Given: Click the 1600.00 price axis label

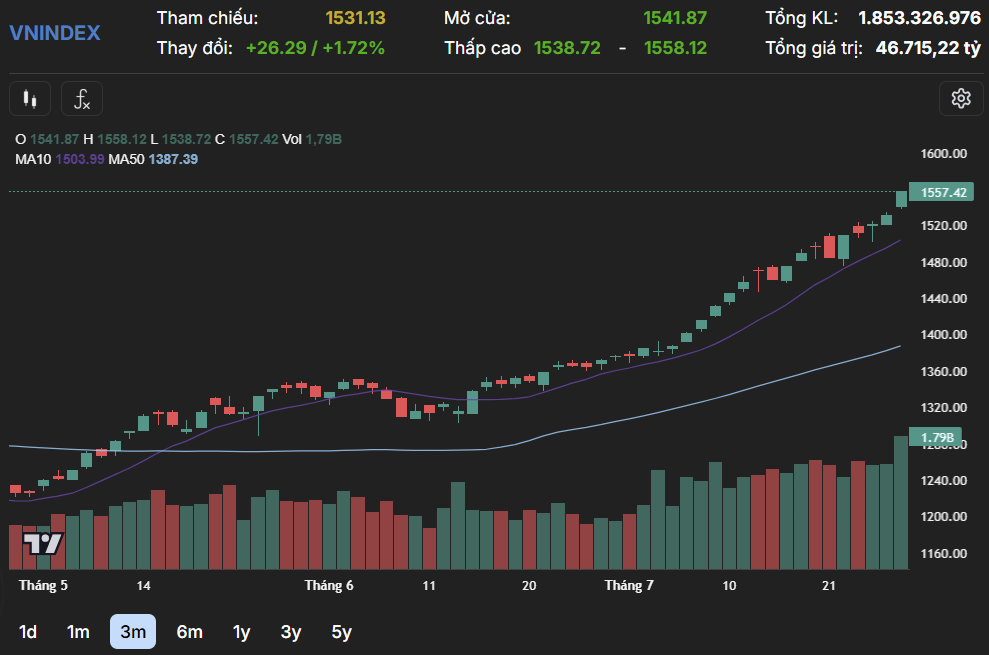Looking at the screenshot, I should point(943,154).
